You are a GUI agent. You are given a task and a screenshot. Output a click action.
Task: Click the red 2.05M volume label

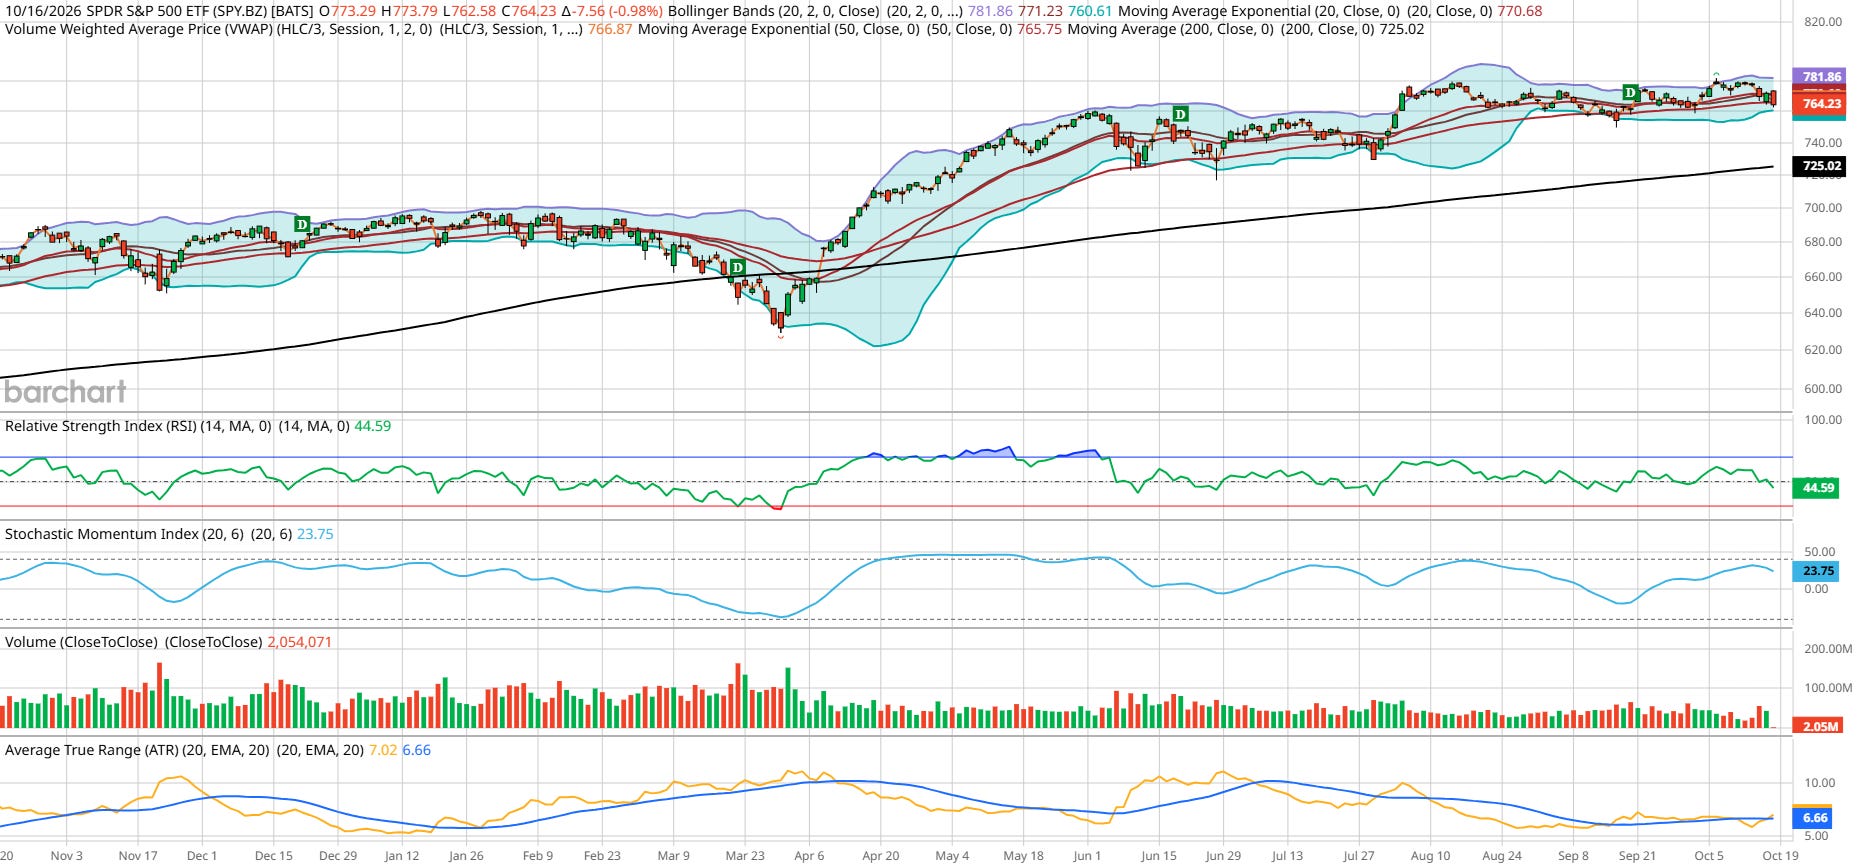1819,726
